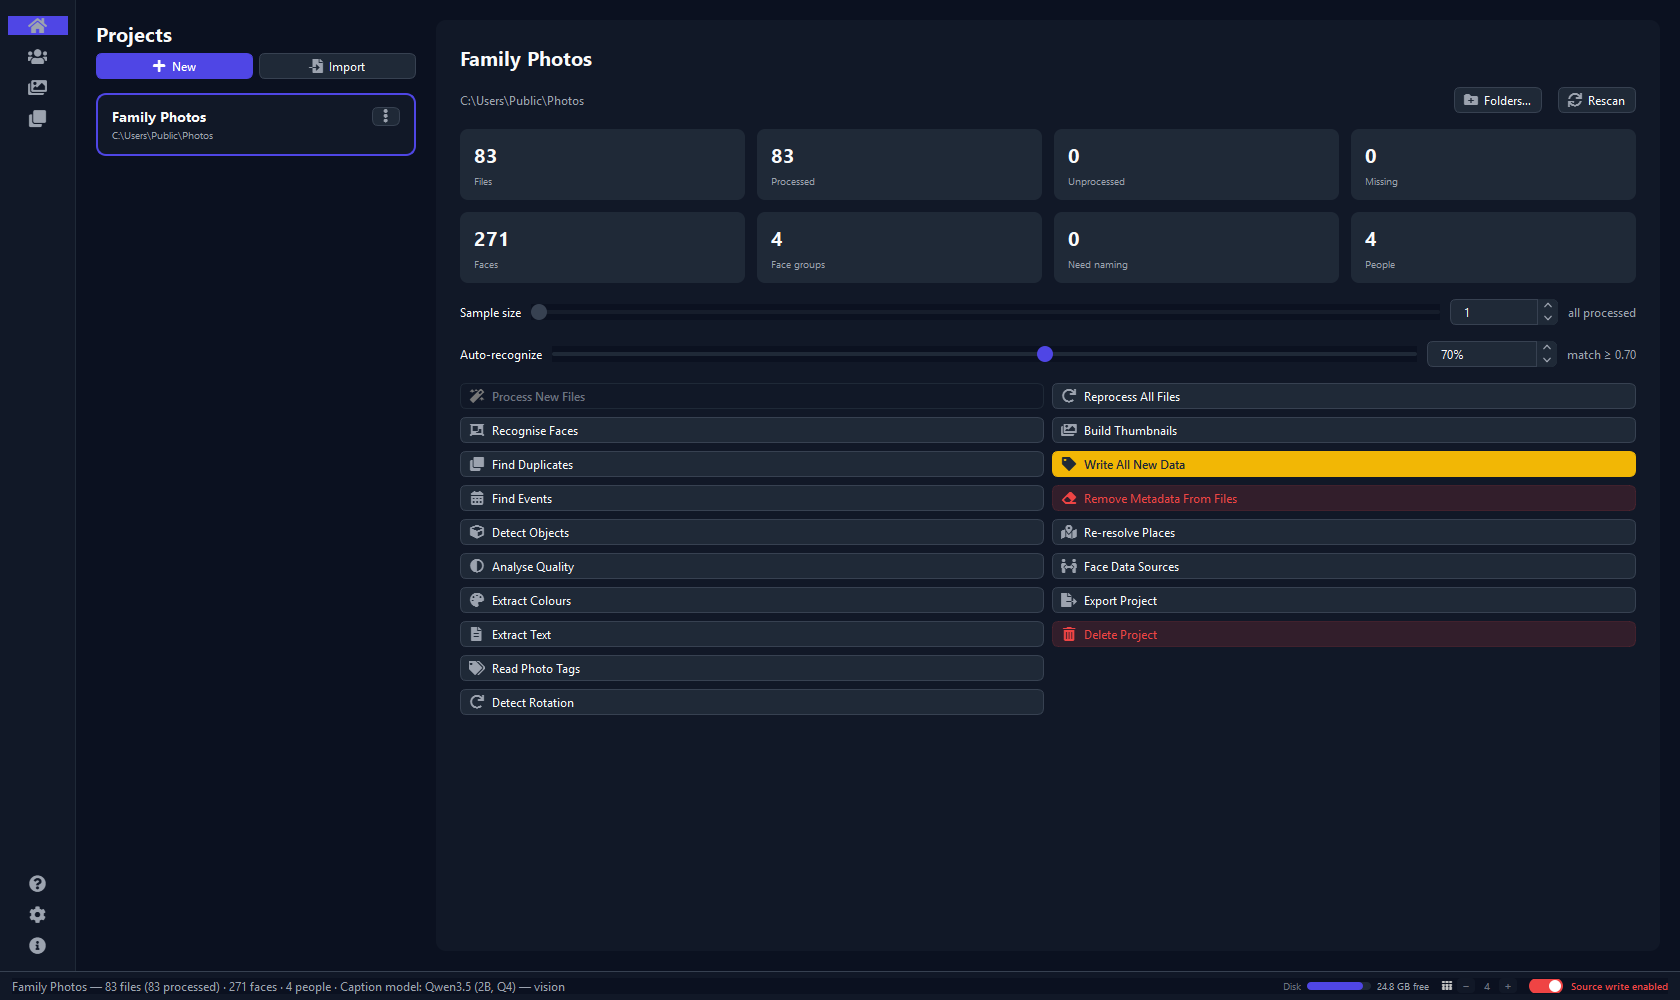Image resolution: width=1680 pixels, height=1000 pixels.
Task: Start Extract Text
Action: click(752, 635)
